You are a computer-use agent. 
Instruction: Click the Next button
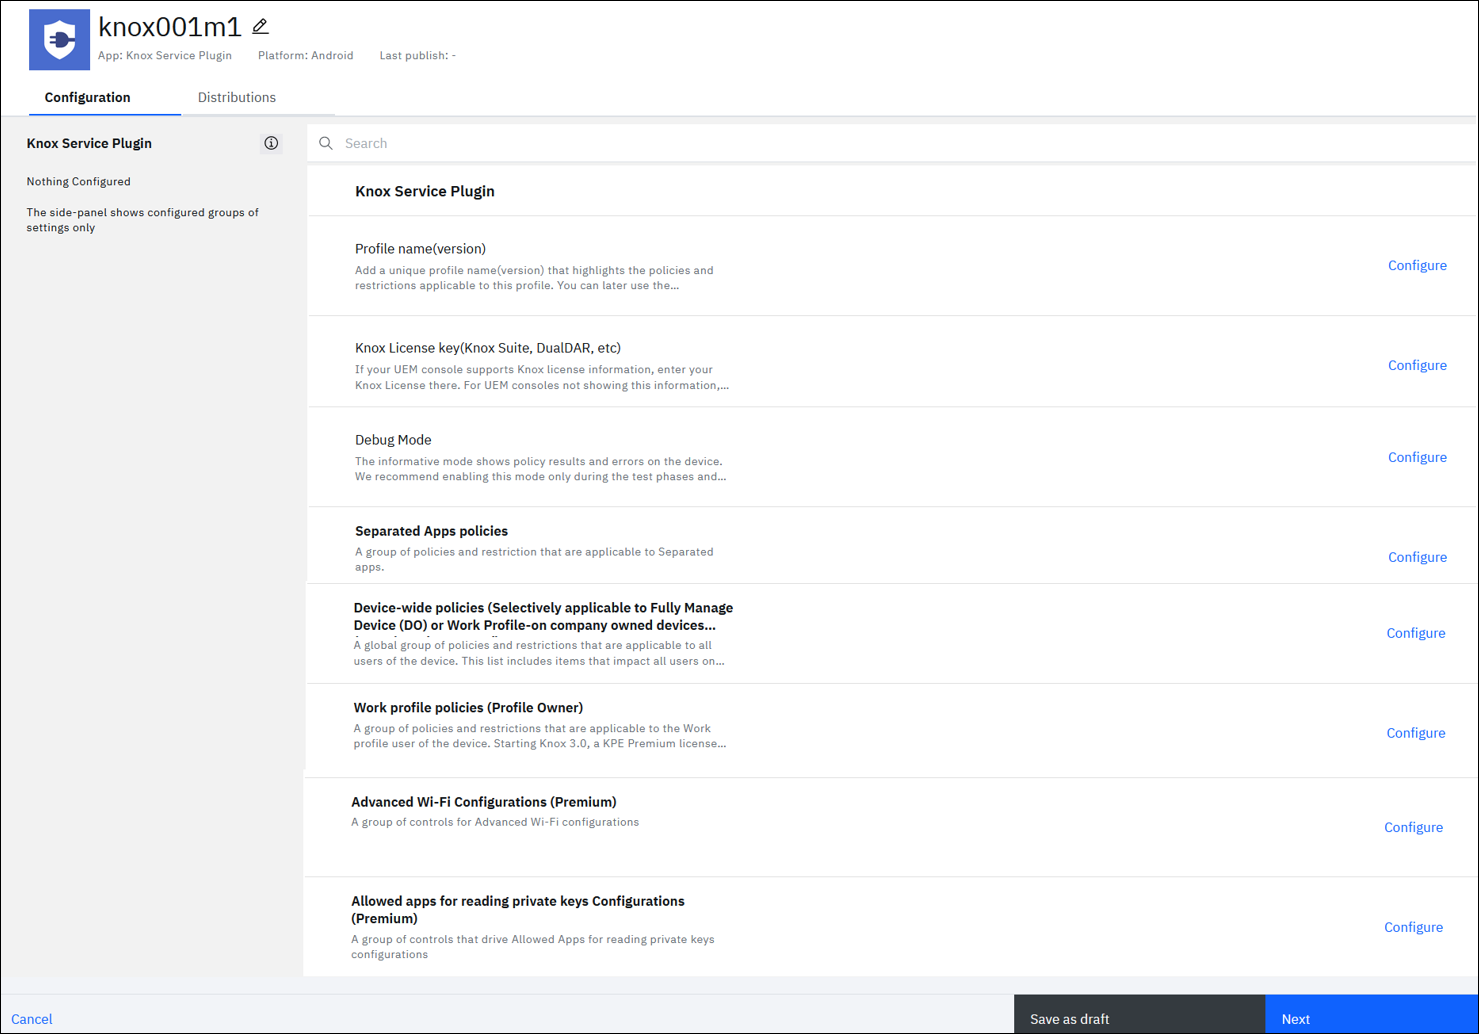(1372, 1014)
